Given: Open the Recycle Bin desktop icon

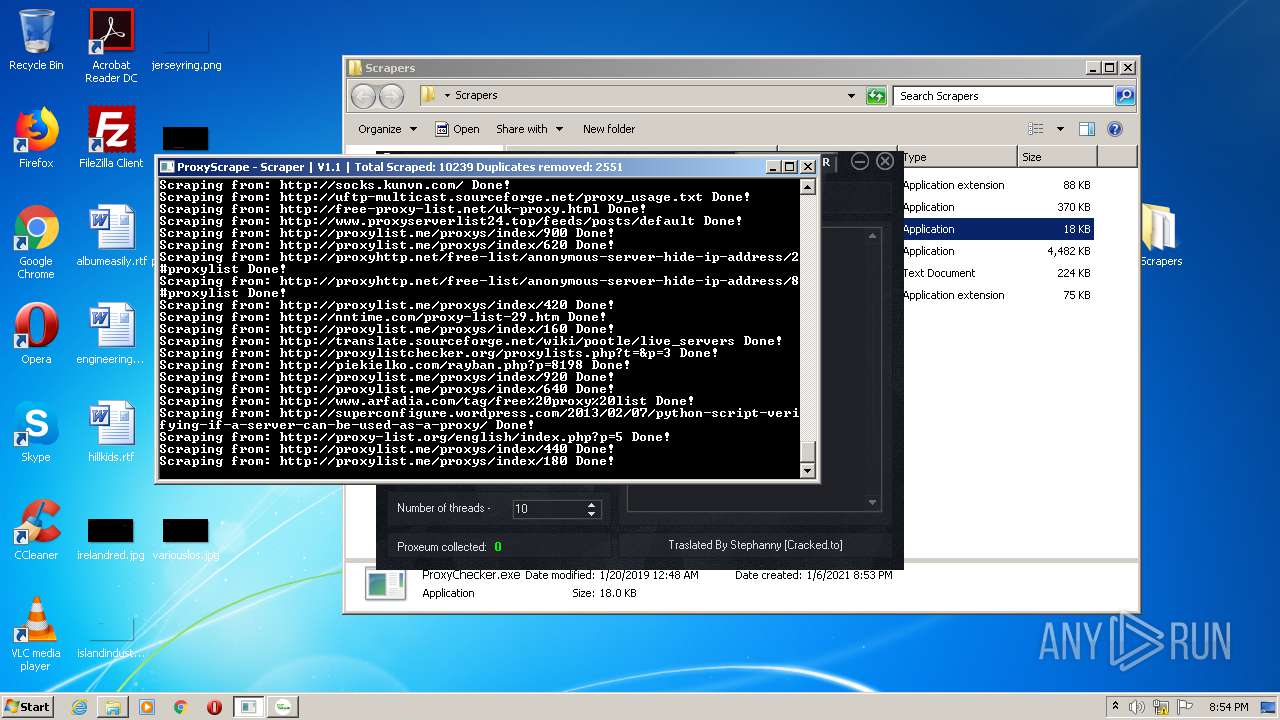Looking at the screenshot, I should click(x=36, y=40).
